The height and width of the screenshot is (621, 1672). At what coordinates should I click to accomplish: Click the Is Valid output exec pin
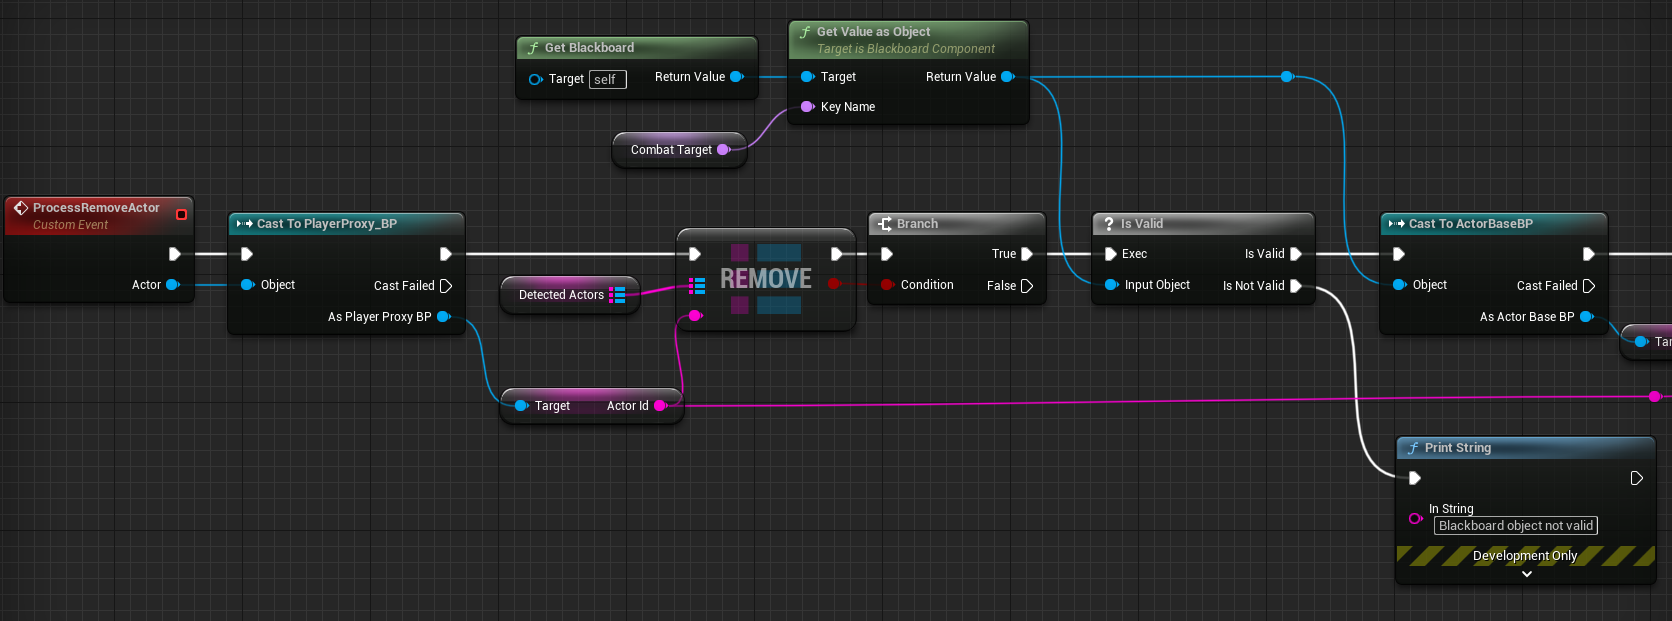click(1296, 254)
